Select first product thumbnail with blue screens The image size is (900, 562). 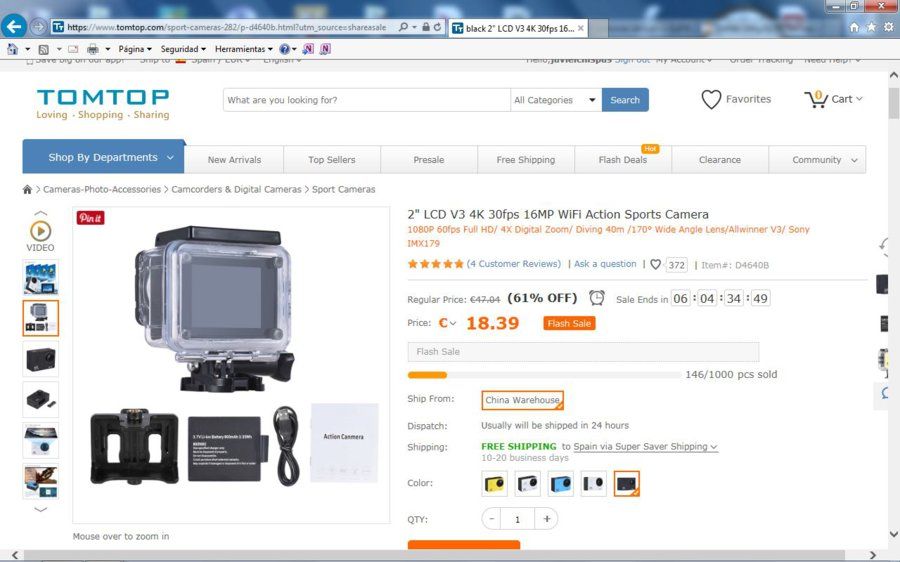[40, 277]
